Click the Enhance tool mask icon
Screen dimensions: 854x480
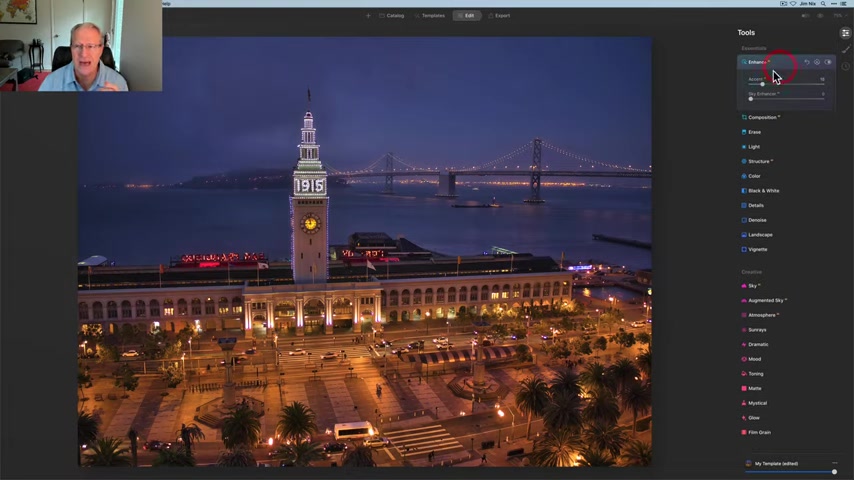[x=817, y=62]
